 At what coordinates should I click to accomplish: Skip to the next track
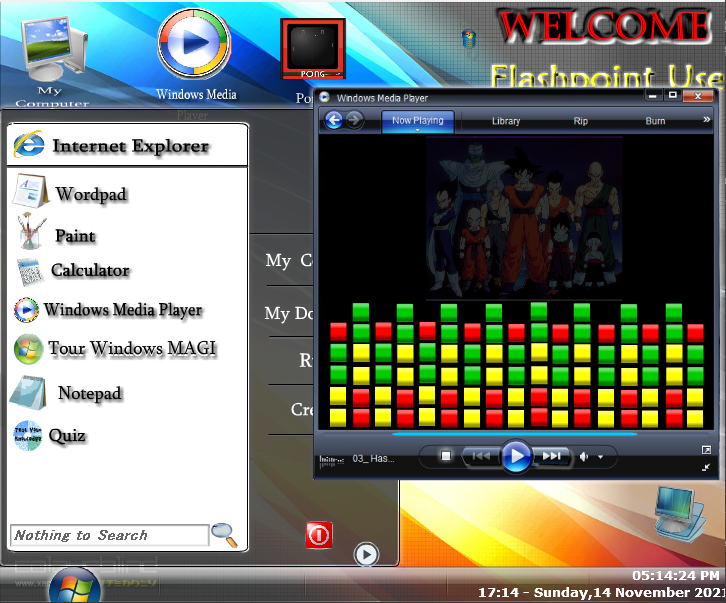(x=551, y=456)
